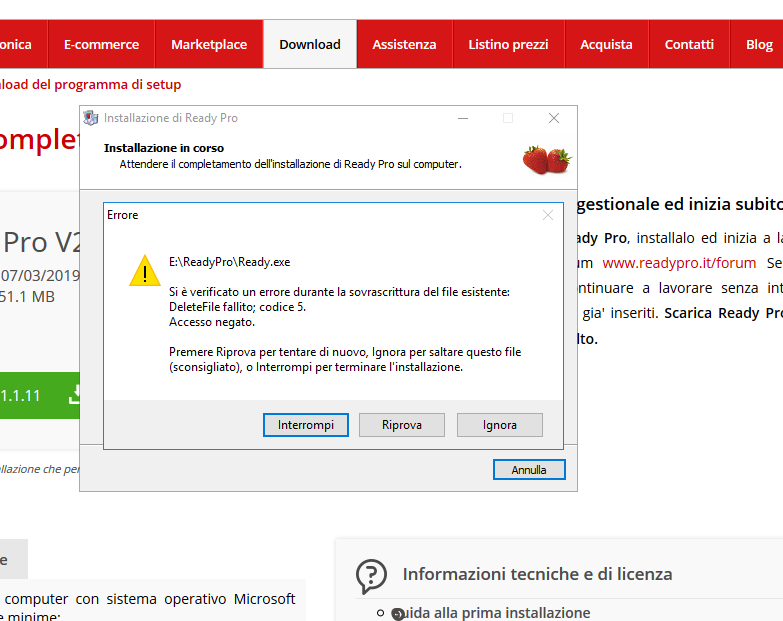Click the strawberries logo in installer header
783x621 pixels.
[x=547, y=160]
